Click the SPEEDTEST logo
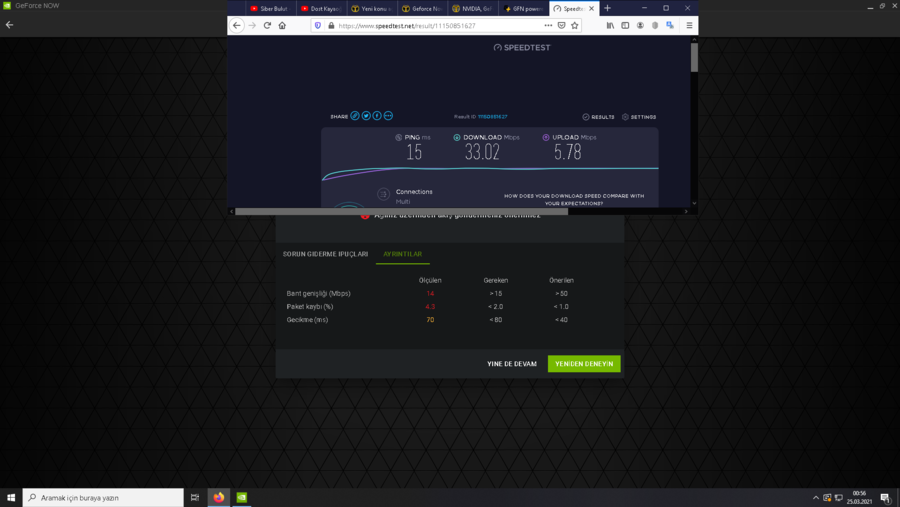 [522, 48]
